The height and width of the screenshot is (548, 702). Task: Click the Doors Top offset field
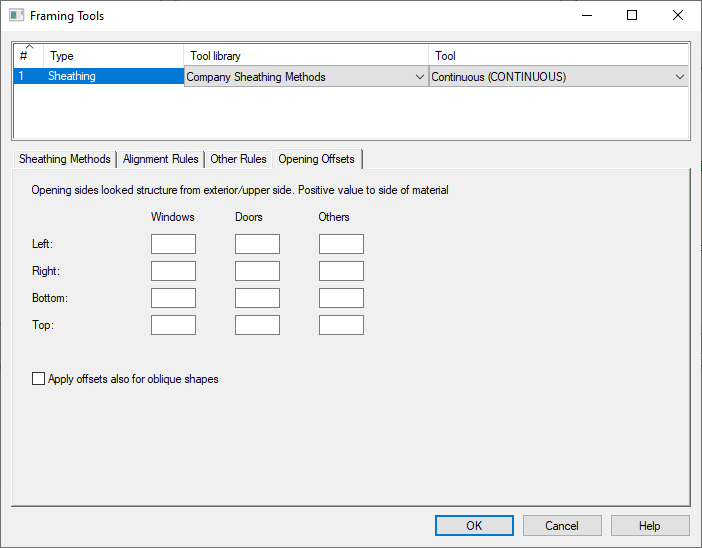pyautogui.click(x=257, y=325)
